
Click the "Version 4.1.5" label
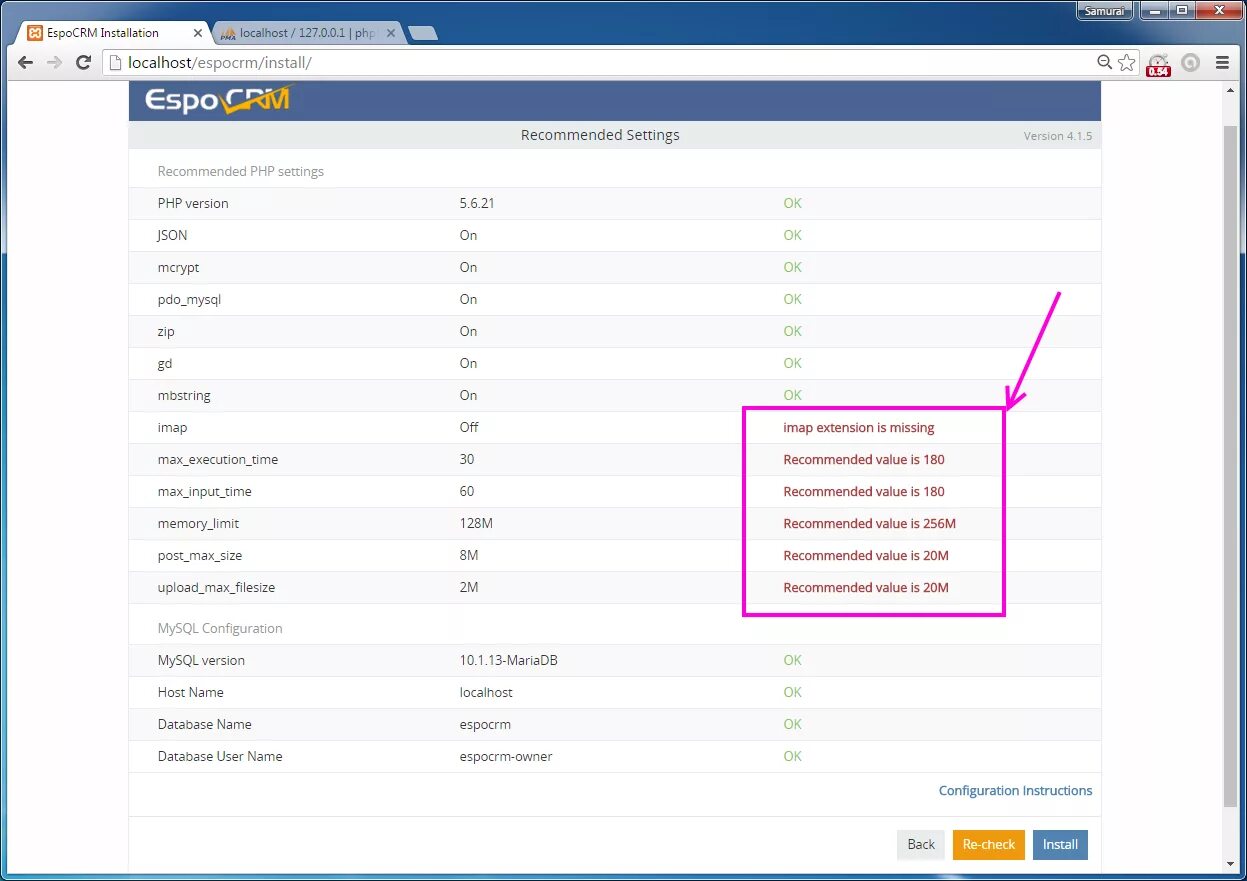coord(1058,136)
